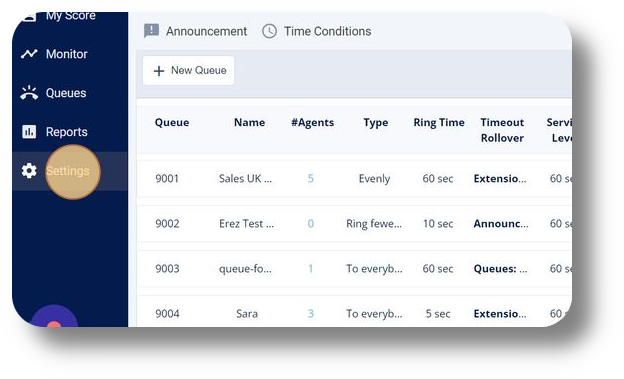The height and width of the screenshot is (379, 624).
Task: Click the Queues phone icon
Action: tap(29, 93)
